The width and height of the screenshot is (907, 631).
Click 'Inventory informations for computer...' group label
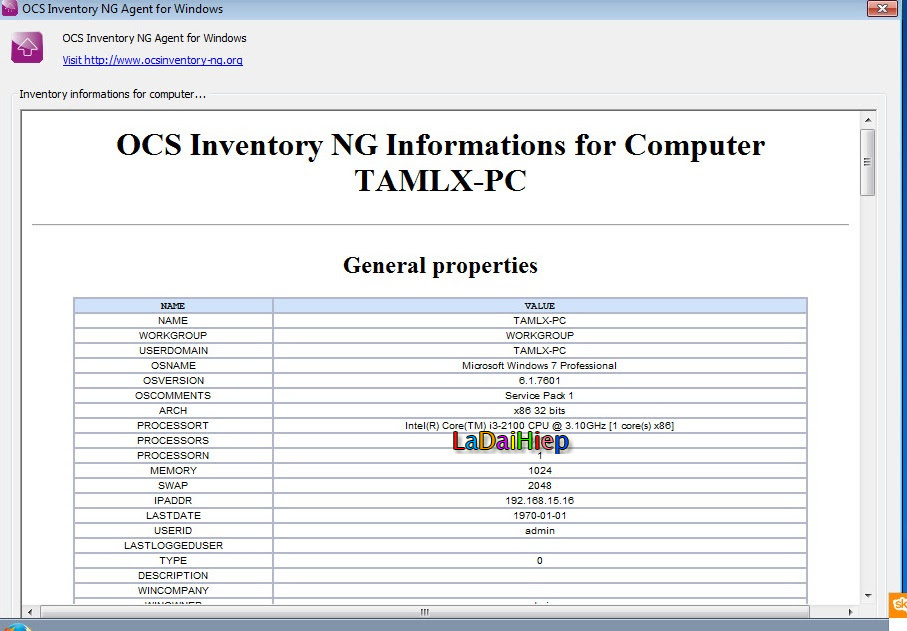[112, 94]
